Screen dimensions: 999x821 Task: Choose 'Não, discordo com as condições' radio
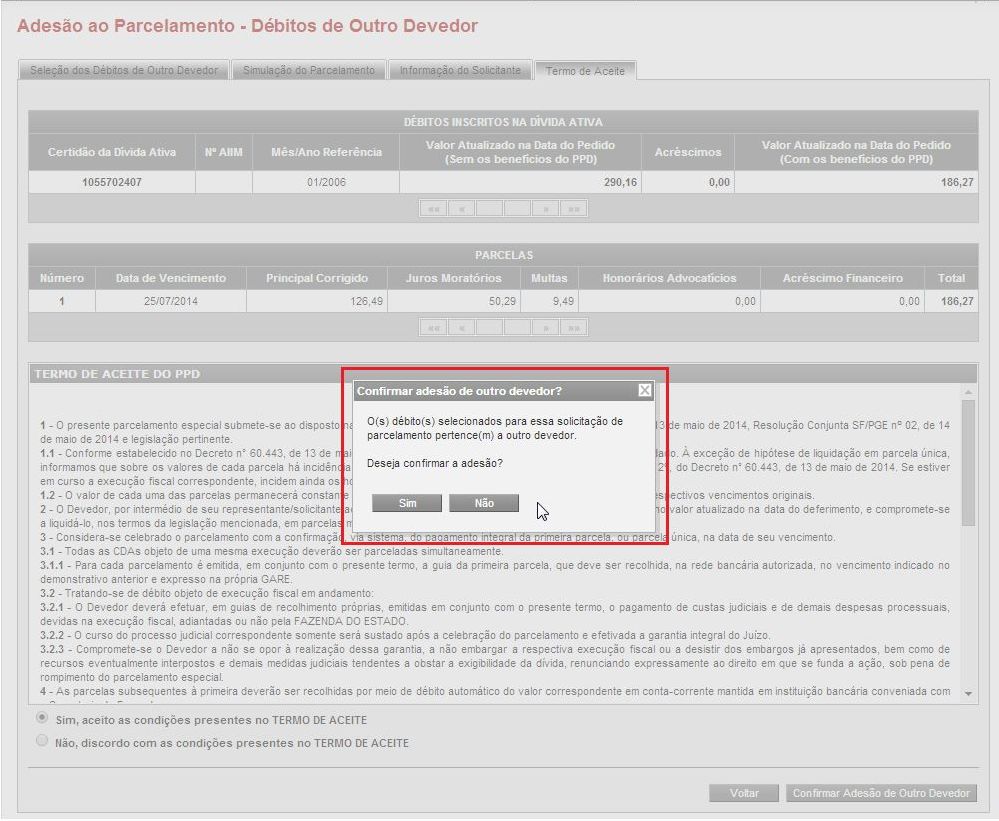click(x=42, y=742)
